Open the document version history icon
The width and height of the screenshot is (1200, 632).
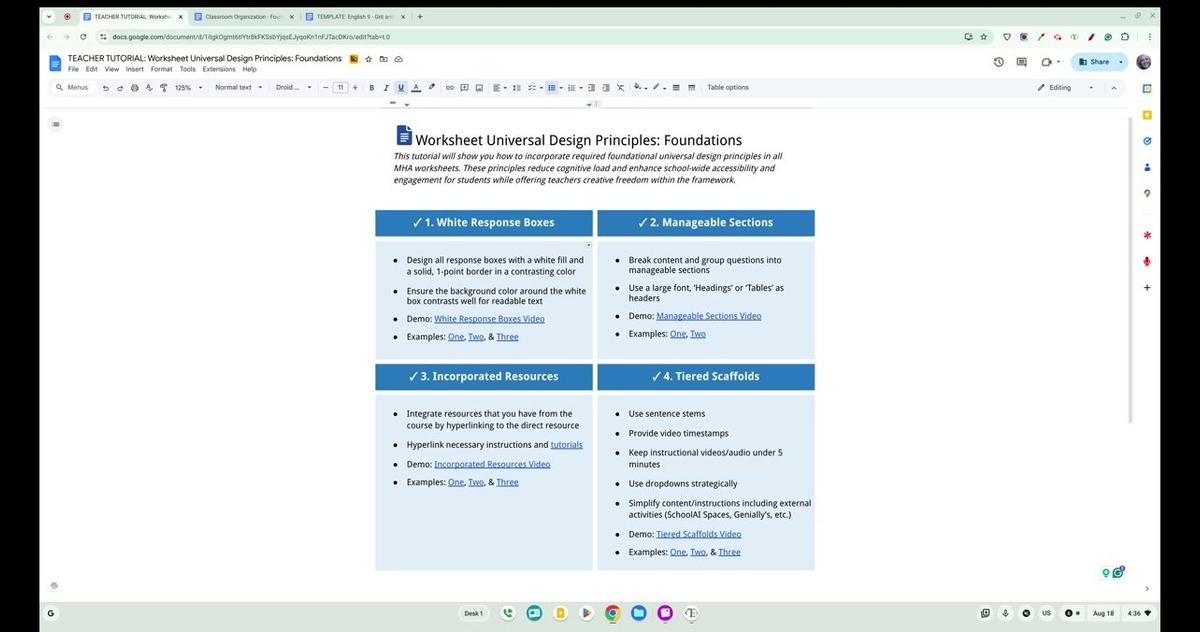pyautogui.click(x=997, y=62)
